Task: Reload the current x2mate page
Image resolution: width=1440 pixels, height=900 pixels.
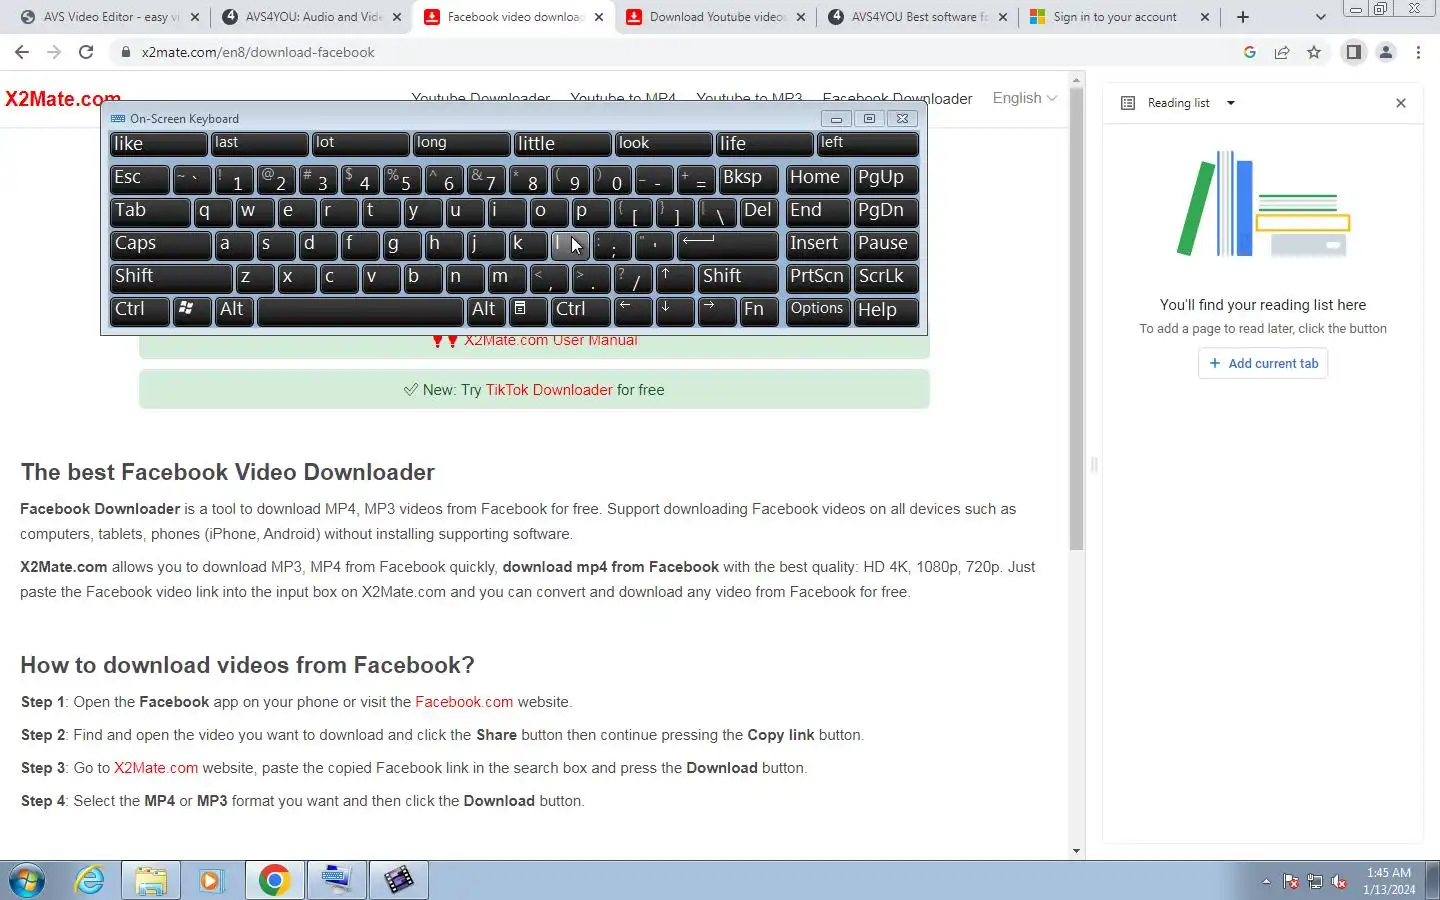Action: tap(86, 52)
